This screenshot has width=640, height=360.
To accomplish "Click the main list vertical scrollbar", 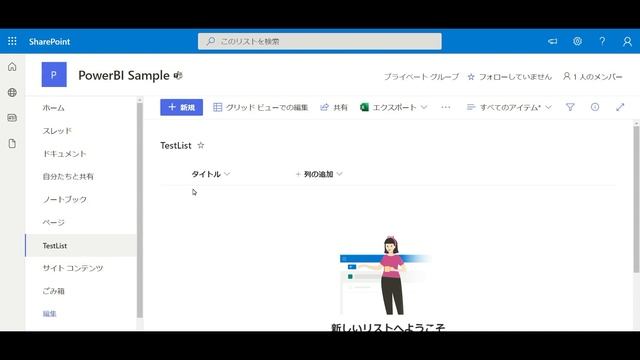I will click(x=636, y=199).
